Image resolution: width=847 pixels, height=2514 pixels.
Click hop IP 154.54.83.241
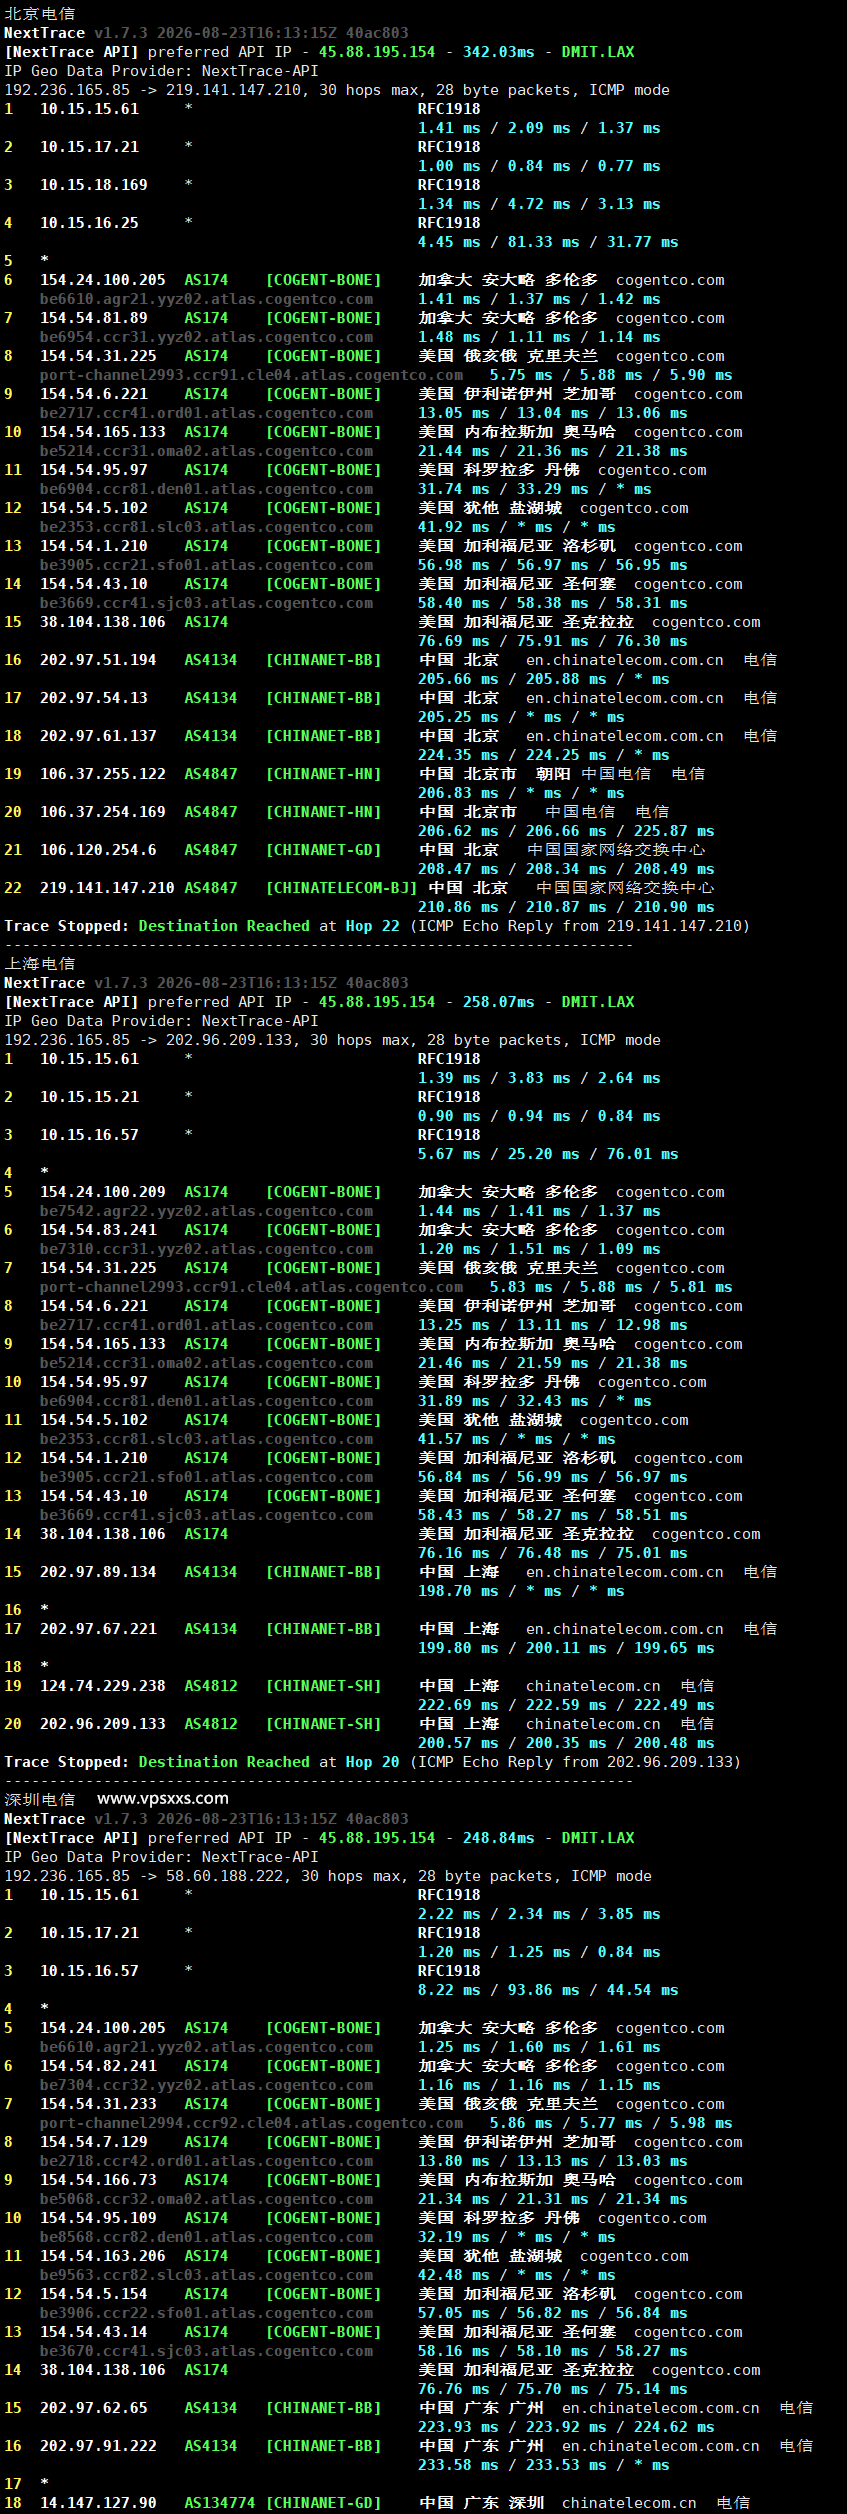[98, 1230]
